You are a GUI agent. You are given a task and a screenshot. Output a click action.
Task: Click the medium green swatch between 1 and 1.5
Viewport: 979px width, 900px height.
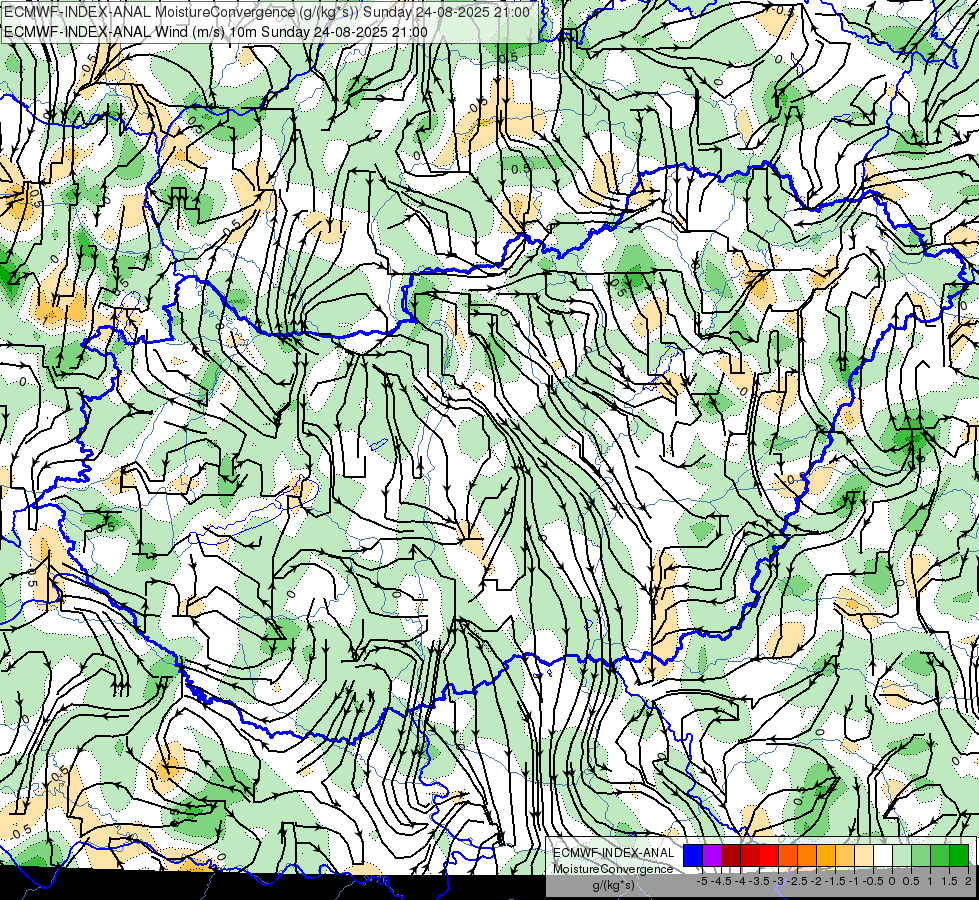[x=940, y=856]
